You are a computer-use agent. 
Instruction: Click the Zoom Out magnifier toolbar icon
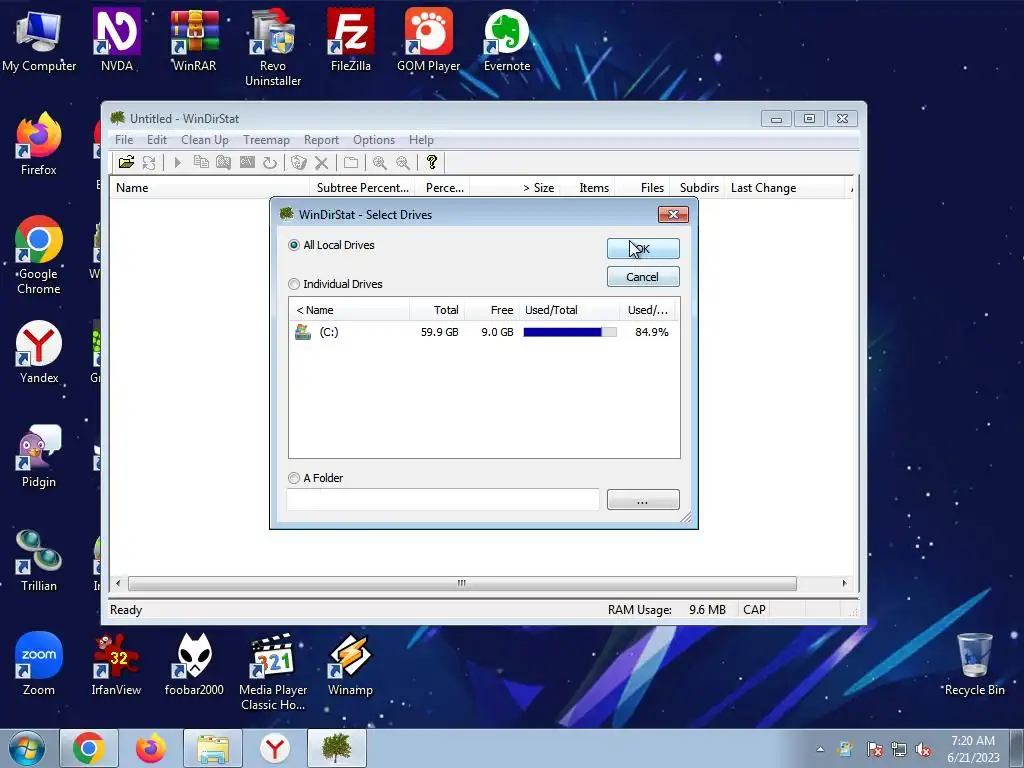pyautogui.click(x=403, y=163)
